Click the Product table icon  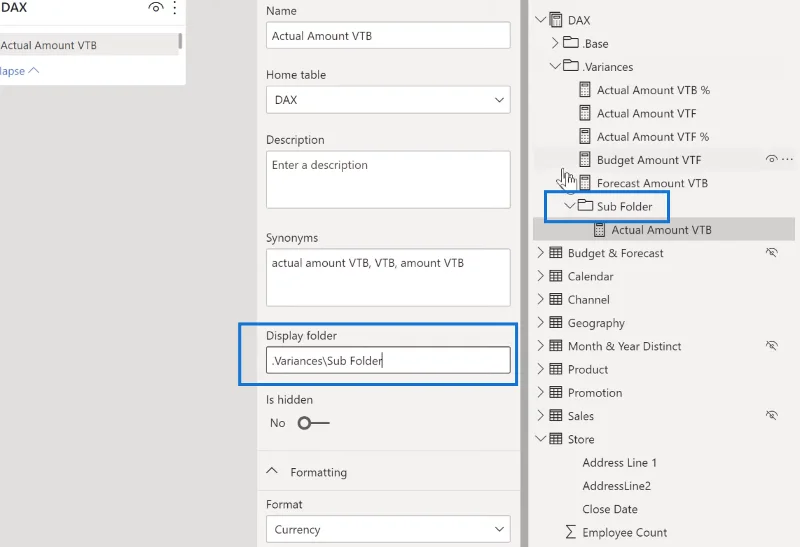556,369
